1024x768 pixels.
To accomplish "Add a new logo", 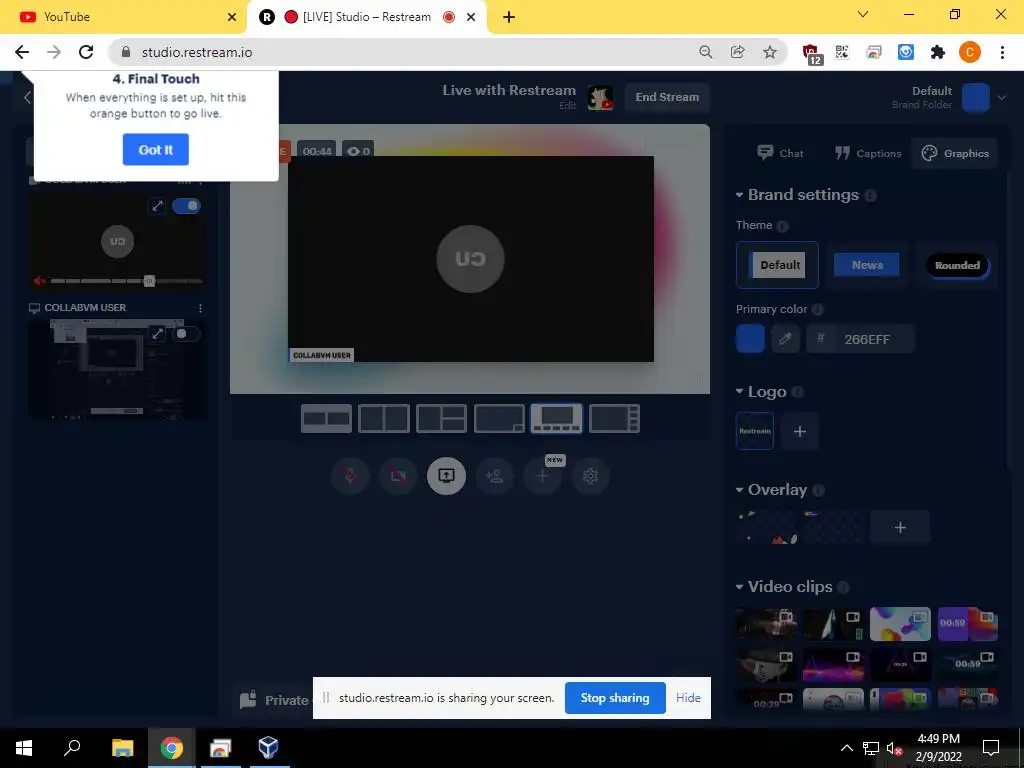I will tap(799, 431).
